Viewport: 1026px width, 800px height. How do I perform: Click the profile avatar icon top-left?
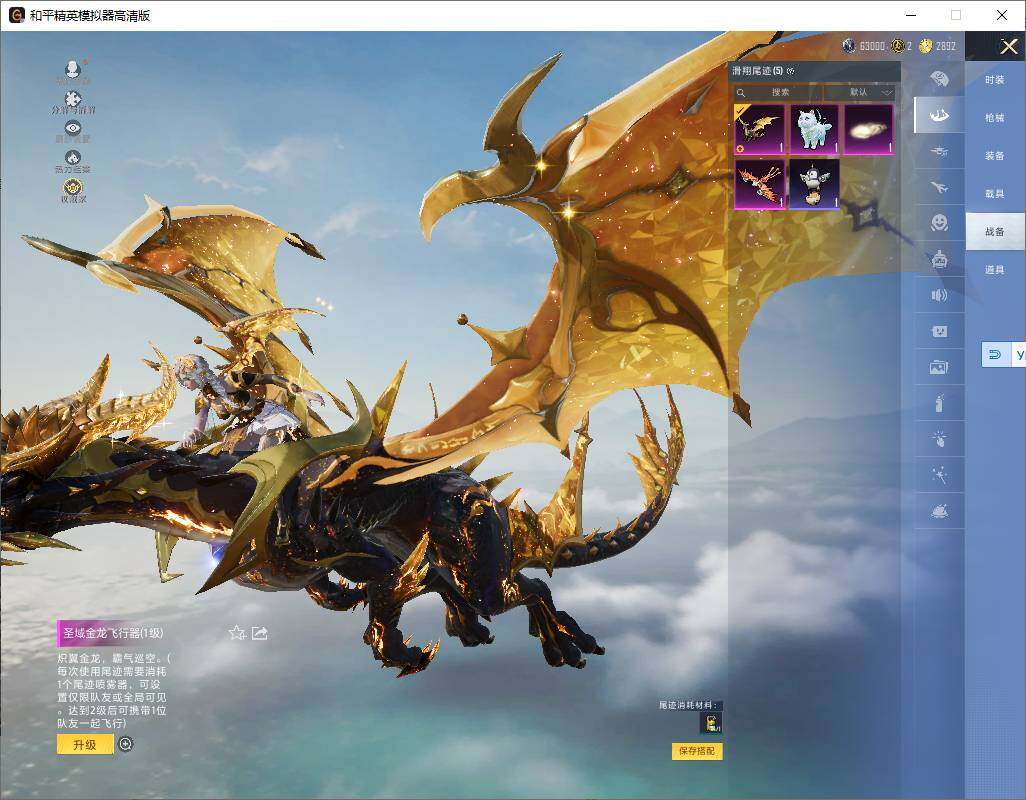click(73, 69)
